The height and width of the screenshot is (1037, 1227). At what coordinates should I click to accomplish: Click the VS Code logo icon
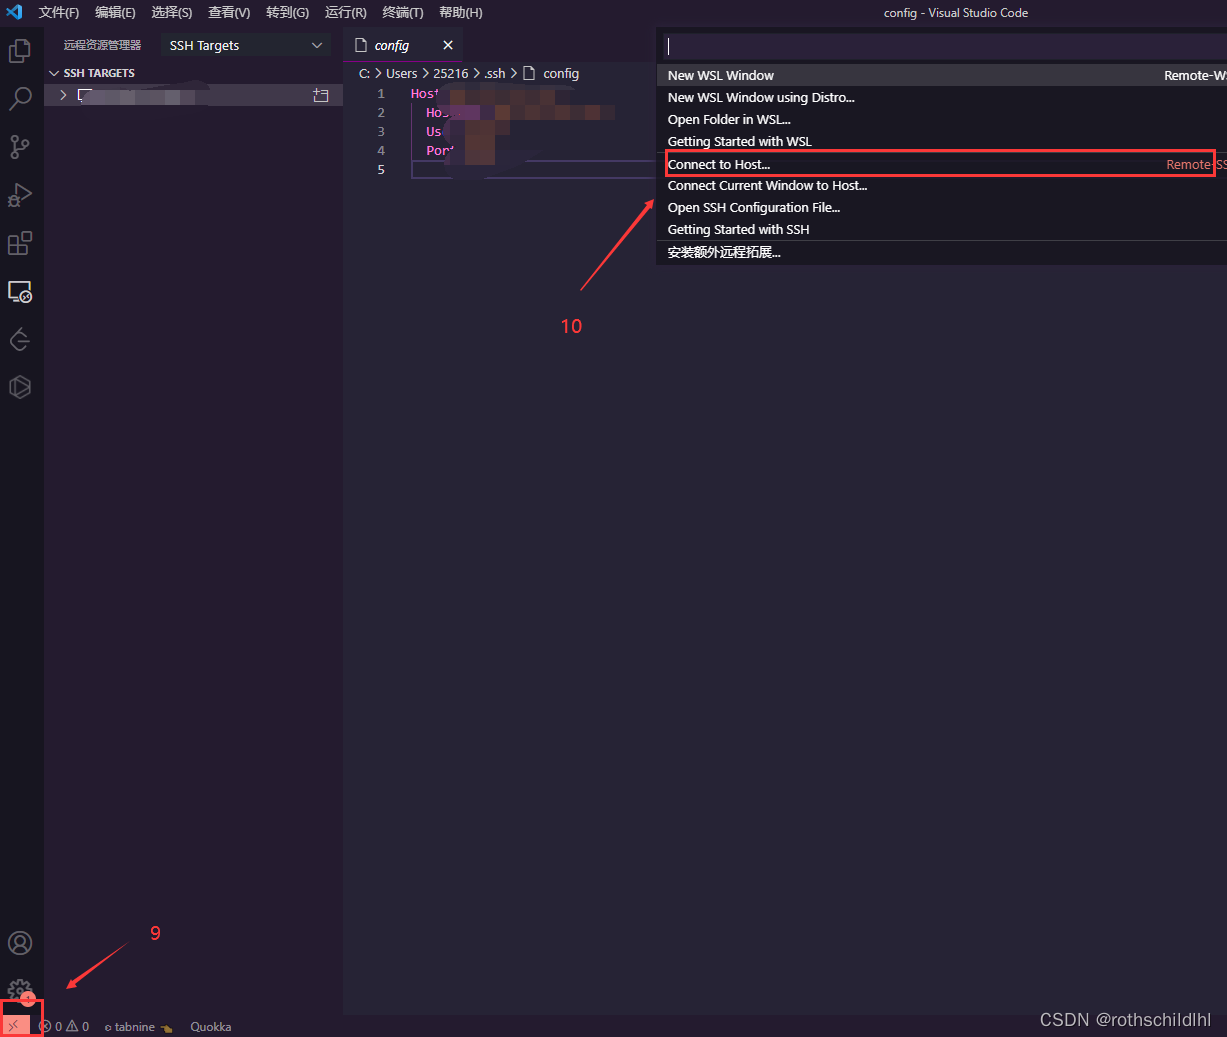coord(14,12)
